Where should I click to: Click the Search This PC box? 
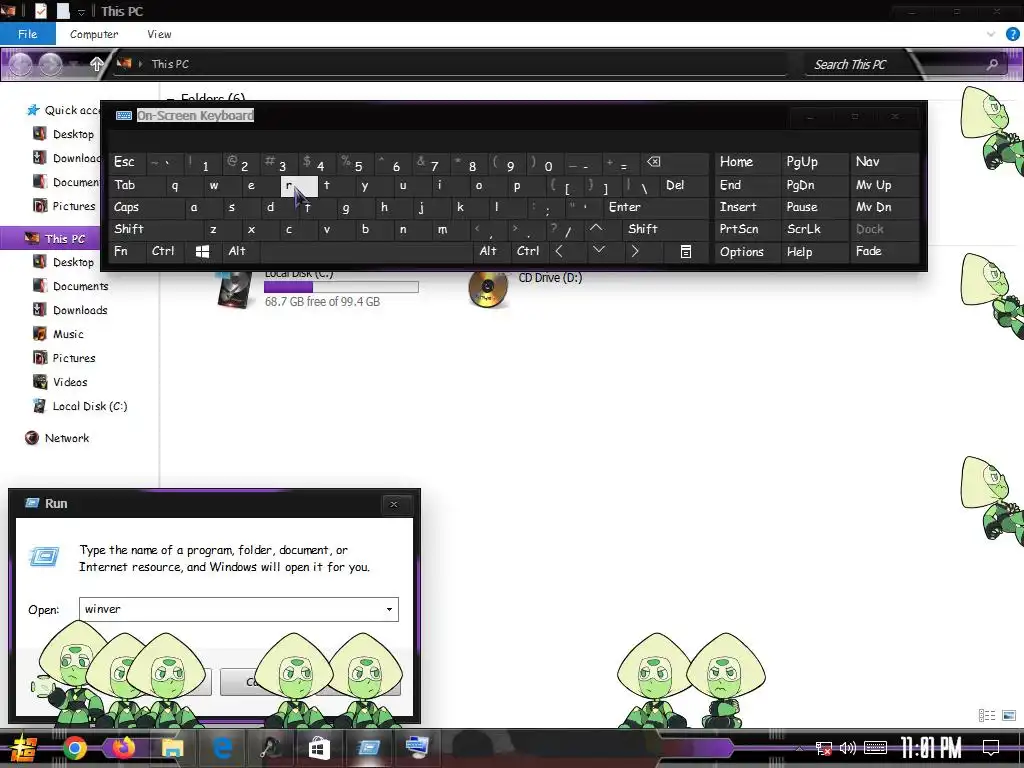pyautogui.click(x=895, y=65)
